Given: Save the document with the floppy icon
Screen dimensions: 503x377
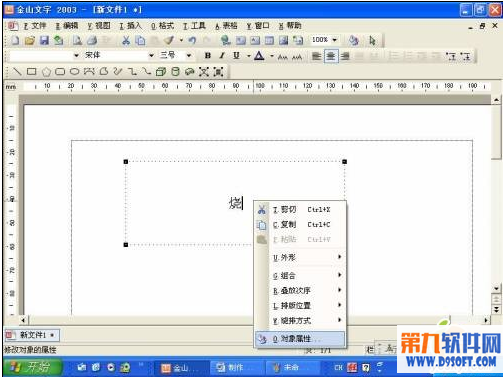Looking at the screenshot, I should (44, 40).
